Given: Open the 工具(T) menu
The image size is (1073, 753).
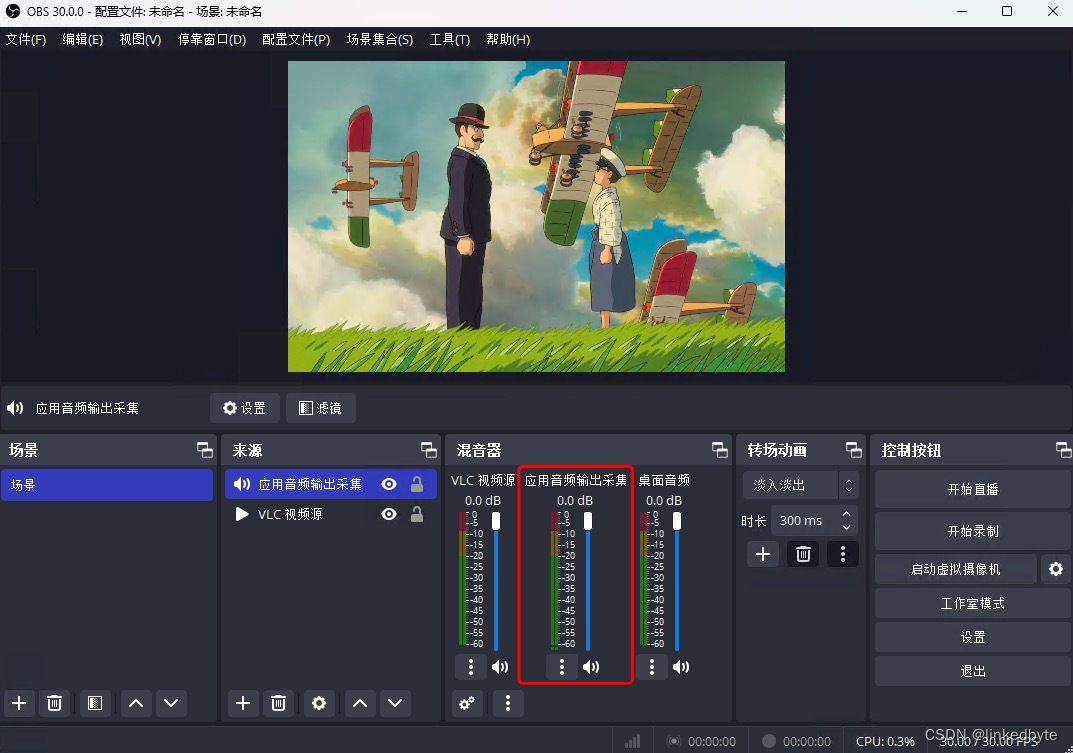Looking at the screenshot, I should tap(450, 40).
